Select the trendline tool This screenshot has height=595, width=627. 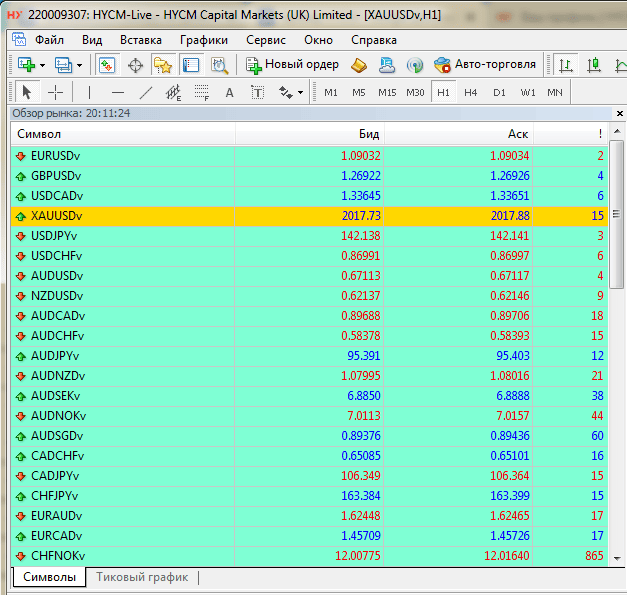146,92
